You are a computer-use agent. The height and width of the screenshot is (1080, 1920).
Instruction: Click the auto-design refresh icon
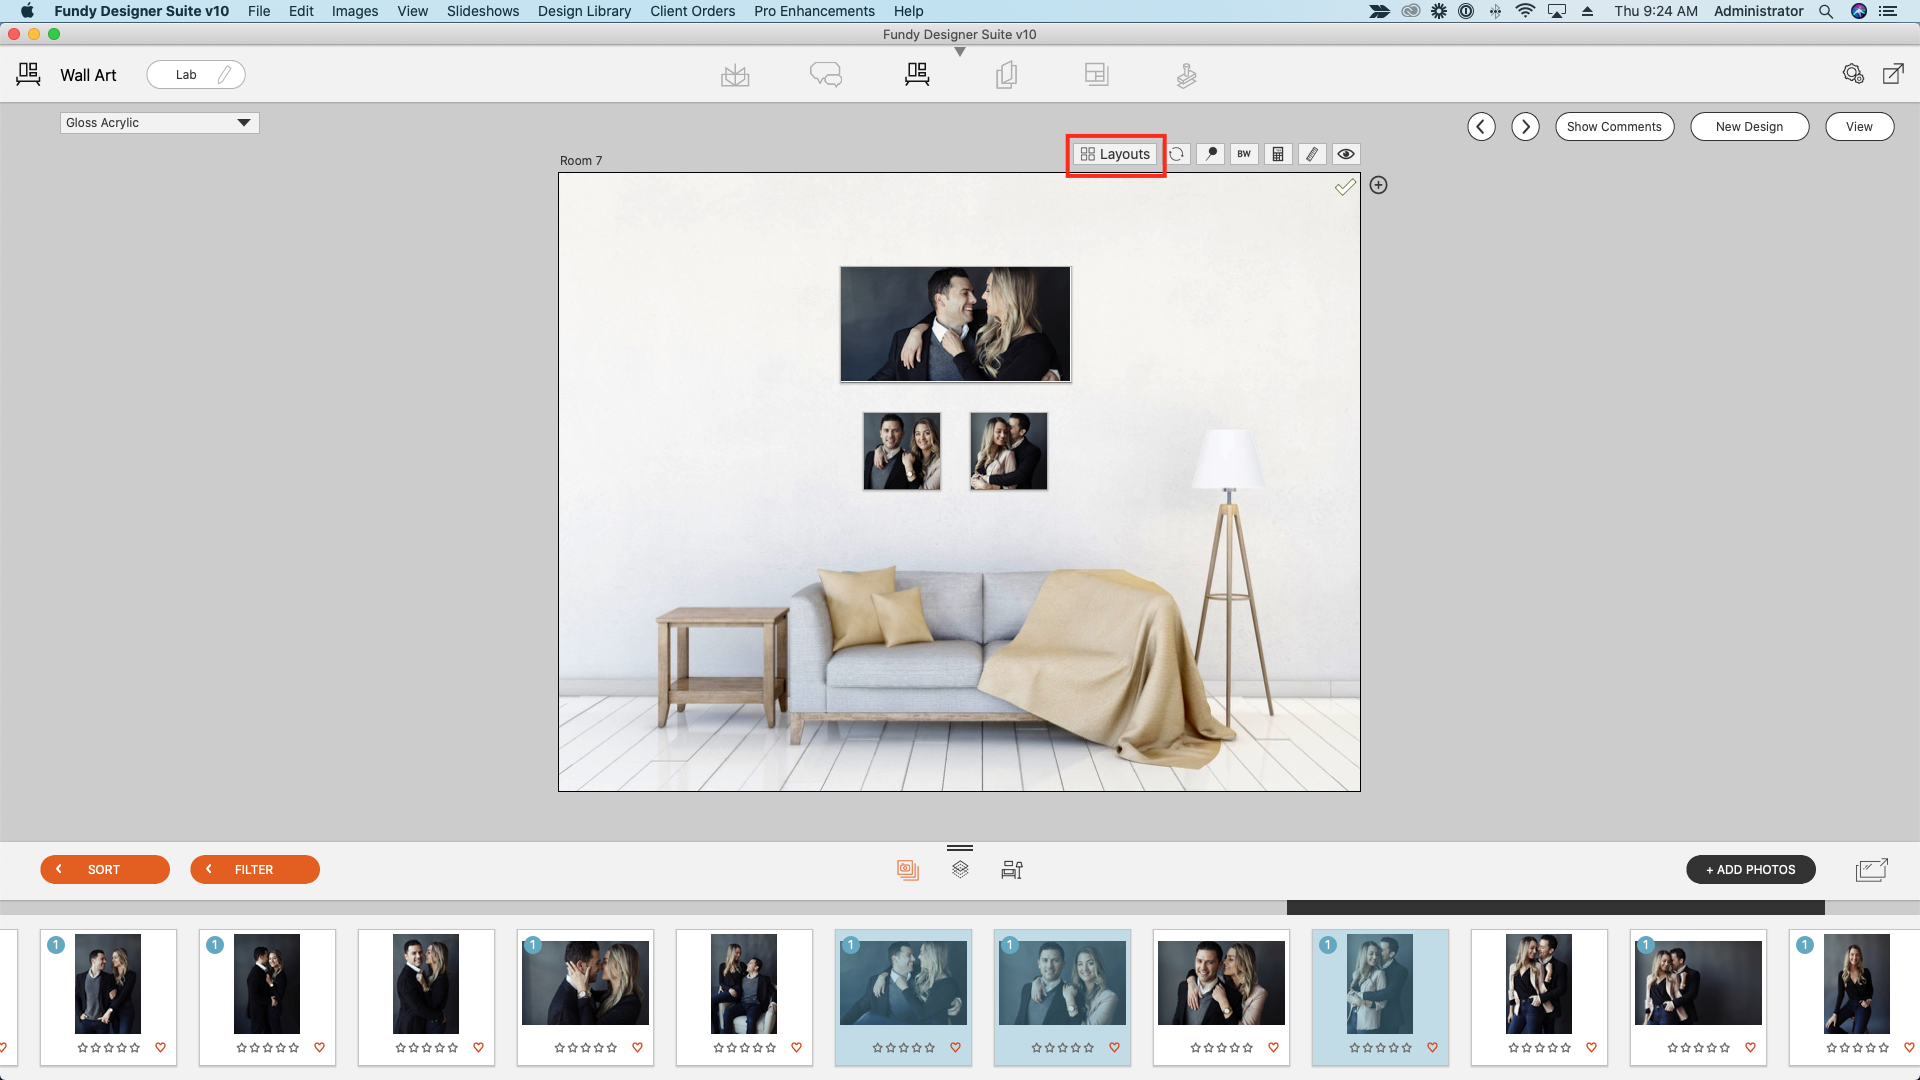coord(1177,154)
